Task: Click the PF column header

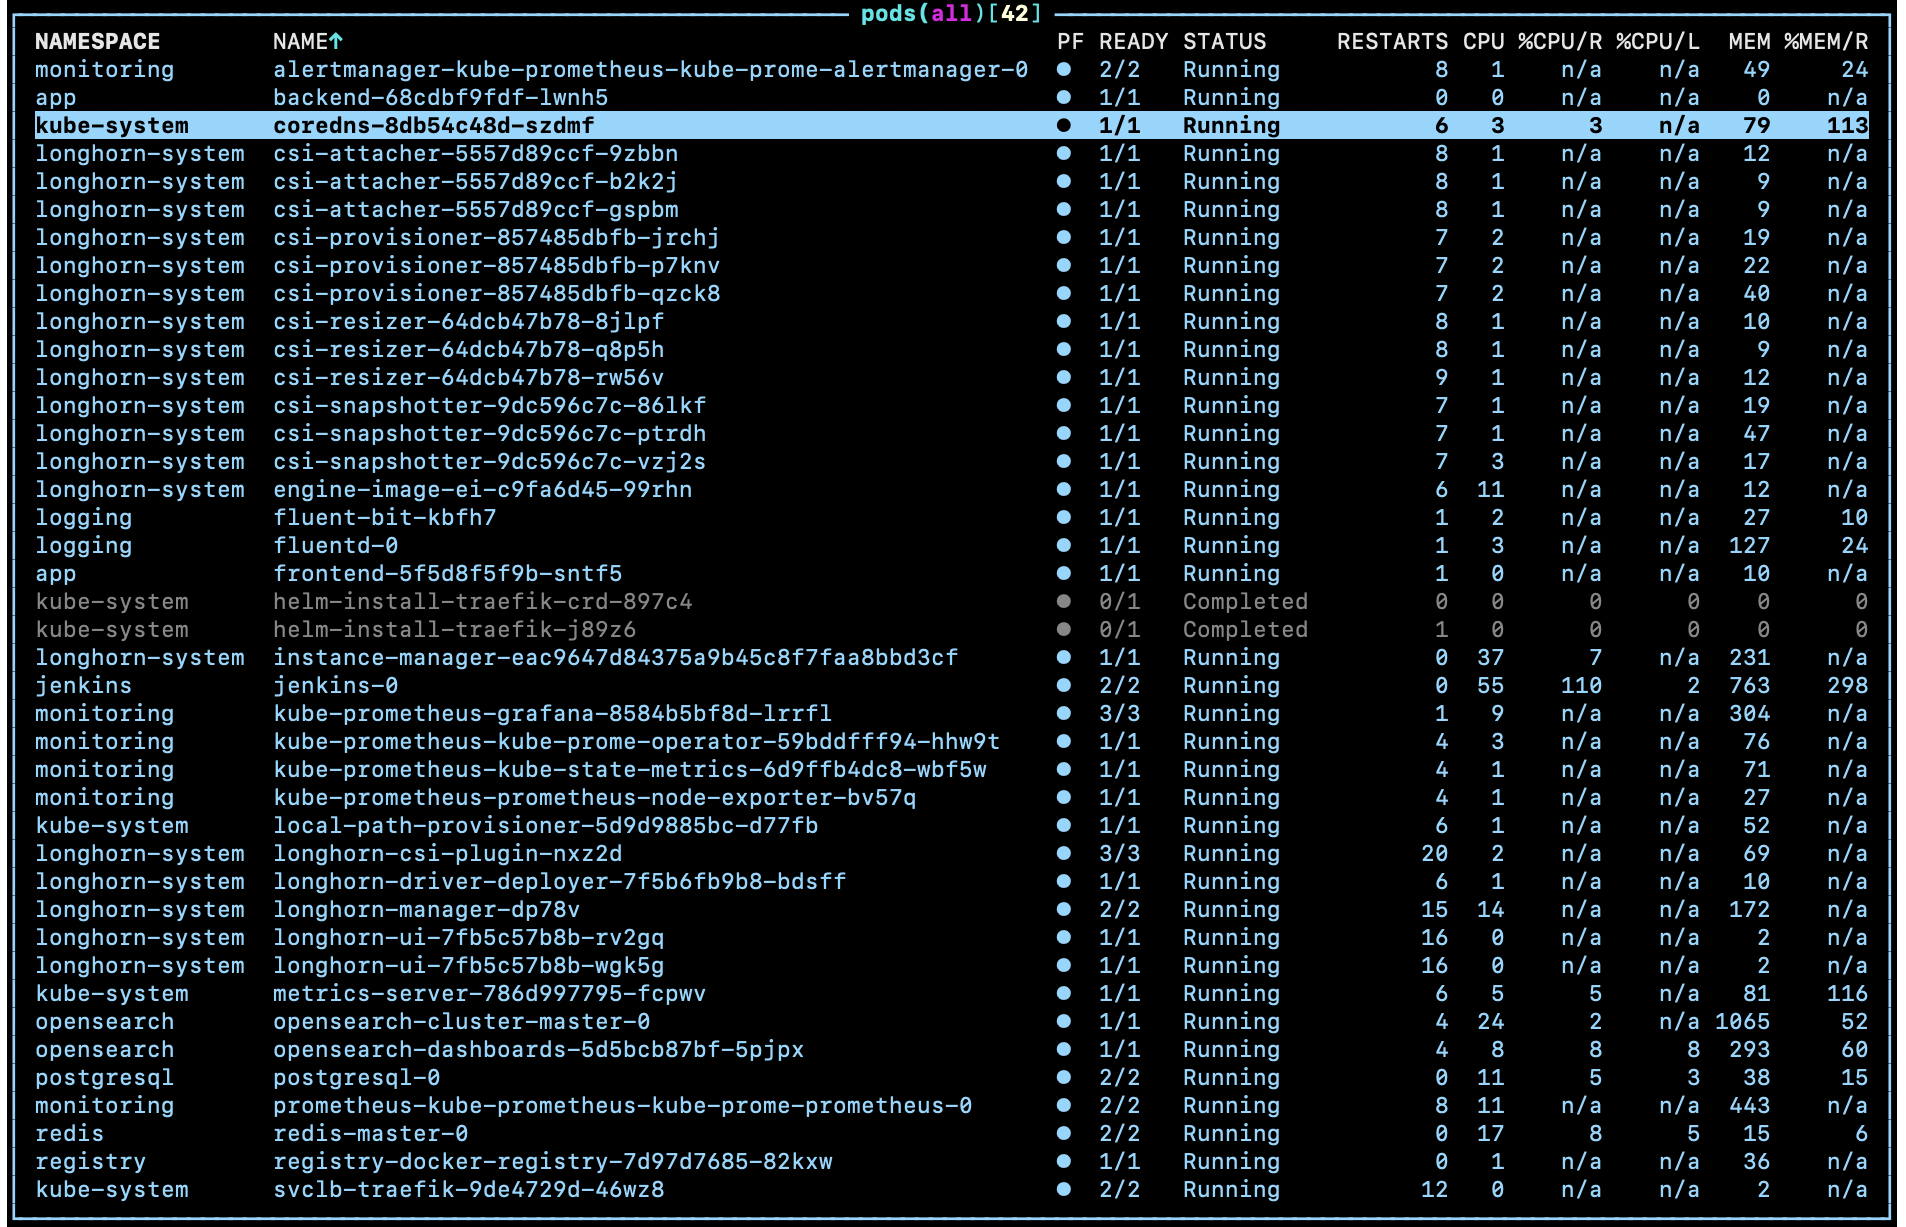Action: tap(1071, 41)
